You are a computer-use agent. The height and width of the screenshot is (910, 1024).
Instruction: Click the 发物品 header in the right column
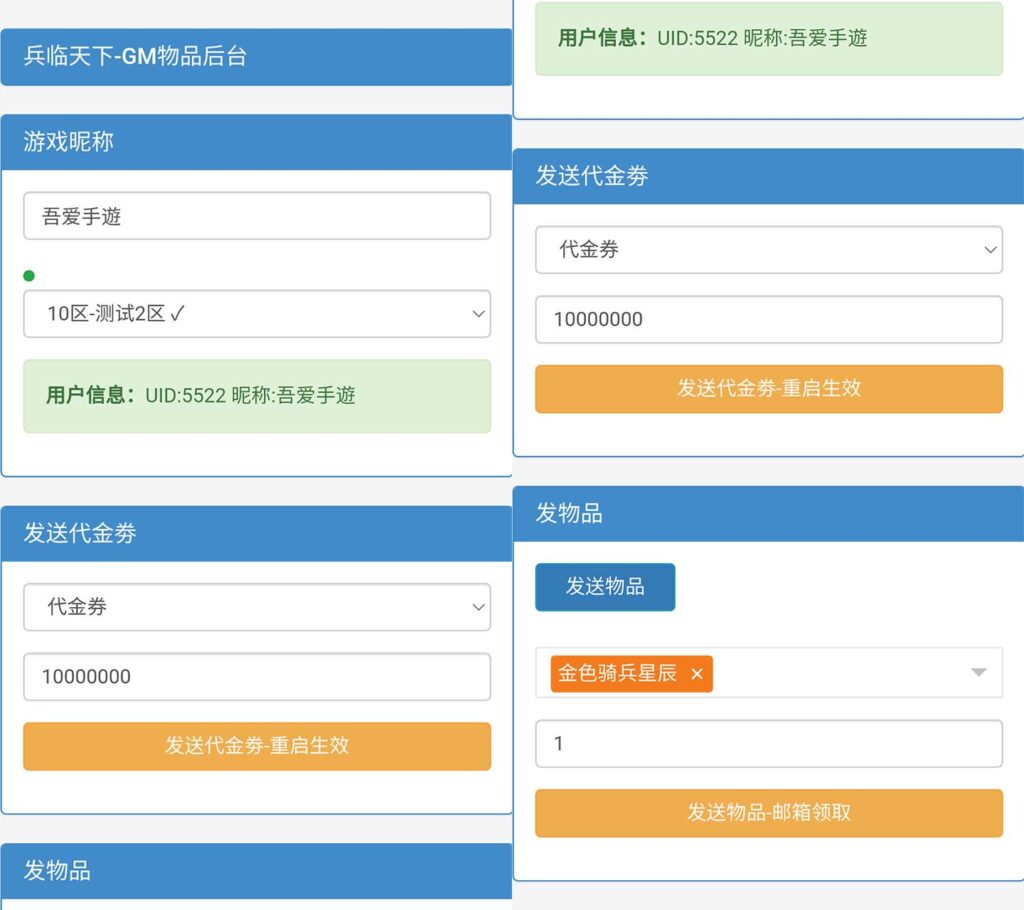point(768,514)
